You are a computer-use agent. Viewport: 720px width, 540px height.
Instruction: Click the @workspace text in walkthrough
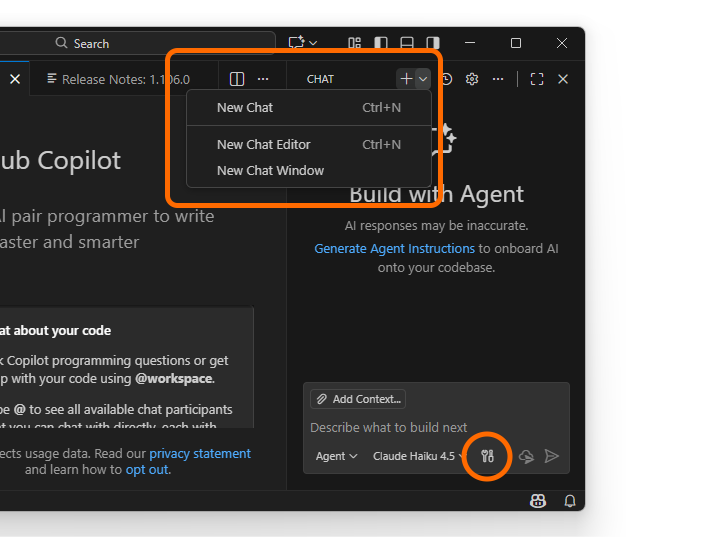[174, 378]
